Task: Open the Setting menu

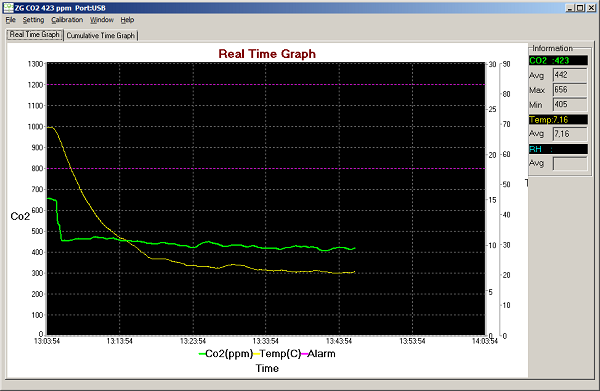Action: pyautogui.click(x=33, y=20)
